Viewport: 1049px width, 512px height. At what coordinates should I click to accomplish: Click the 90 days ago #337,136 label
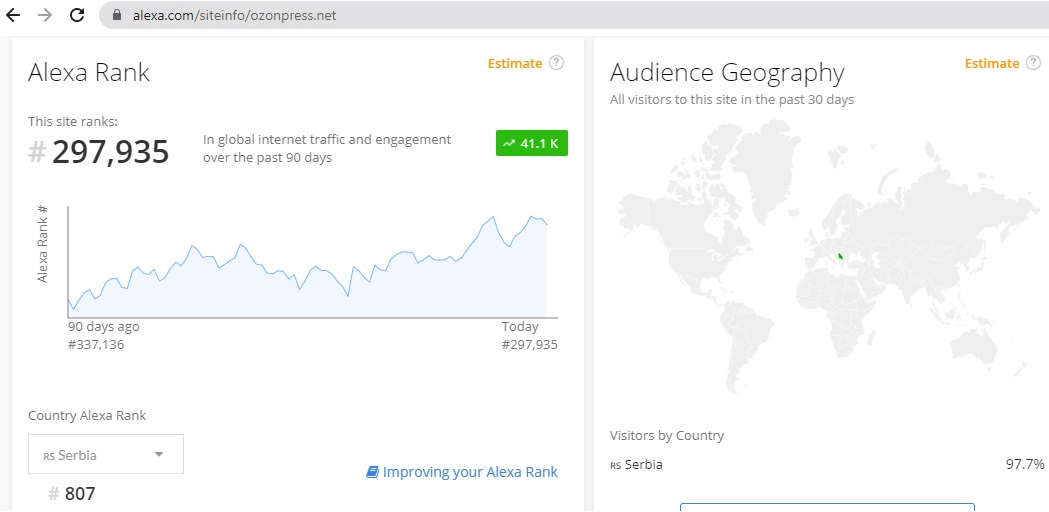104,335
